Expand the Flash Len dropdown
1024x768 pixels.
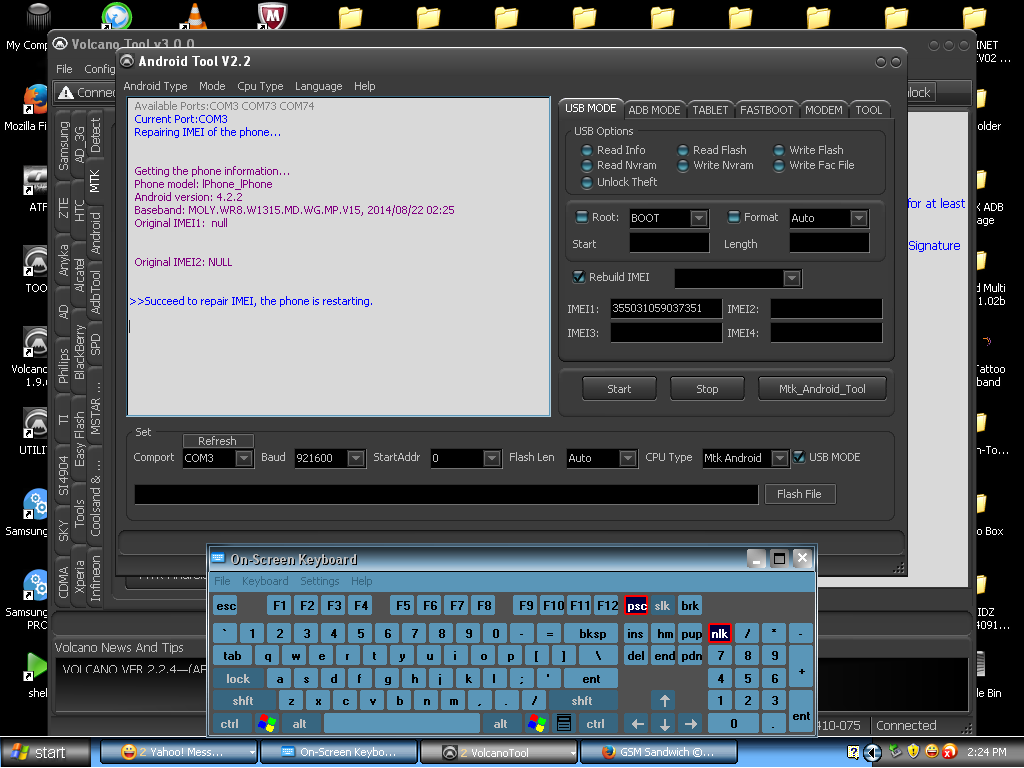tap(628, 458)
